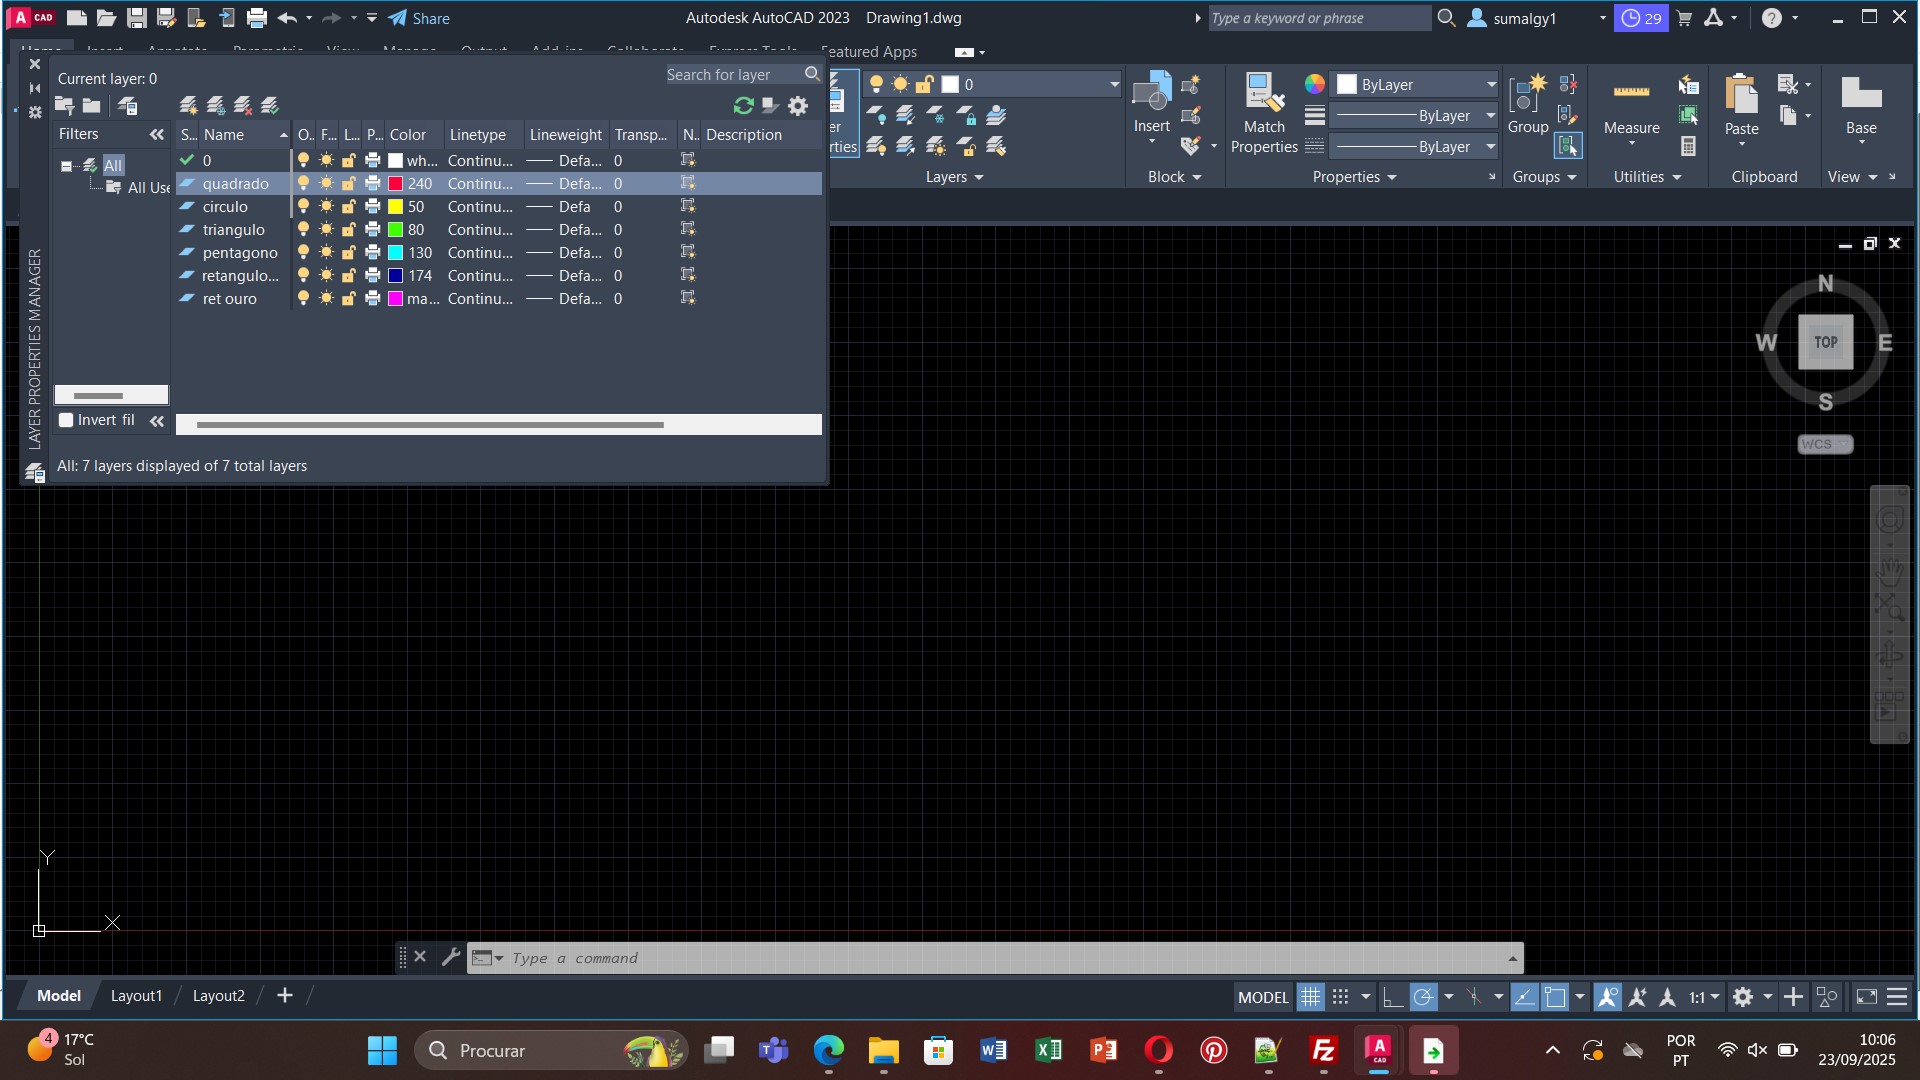Viewport: 1920px width, 1080px height.
Task: Click the Share button
Action: click(x=419, y=18)
